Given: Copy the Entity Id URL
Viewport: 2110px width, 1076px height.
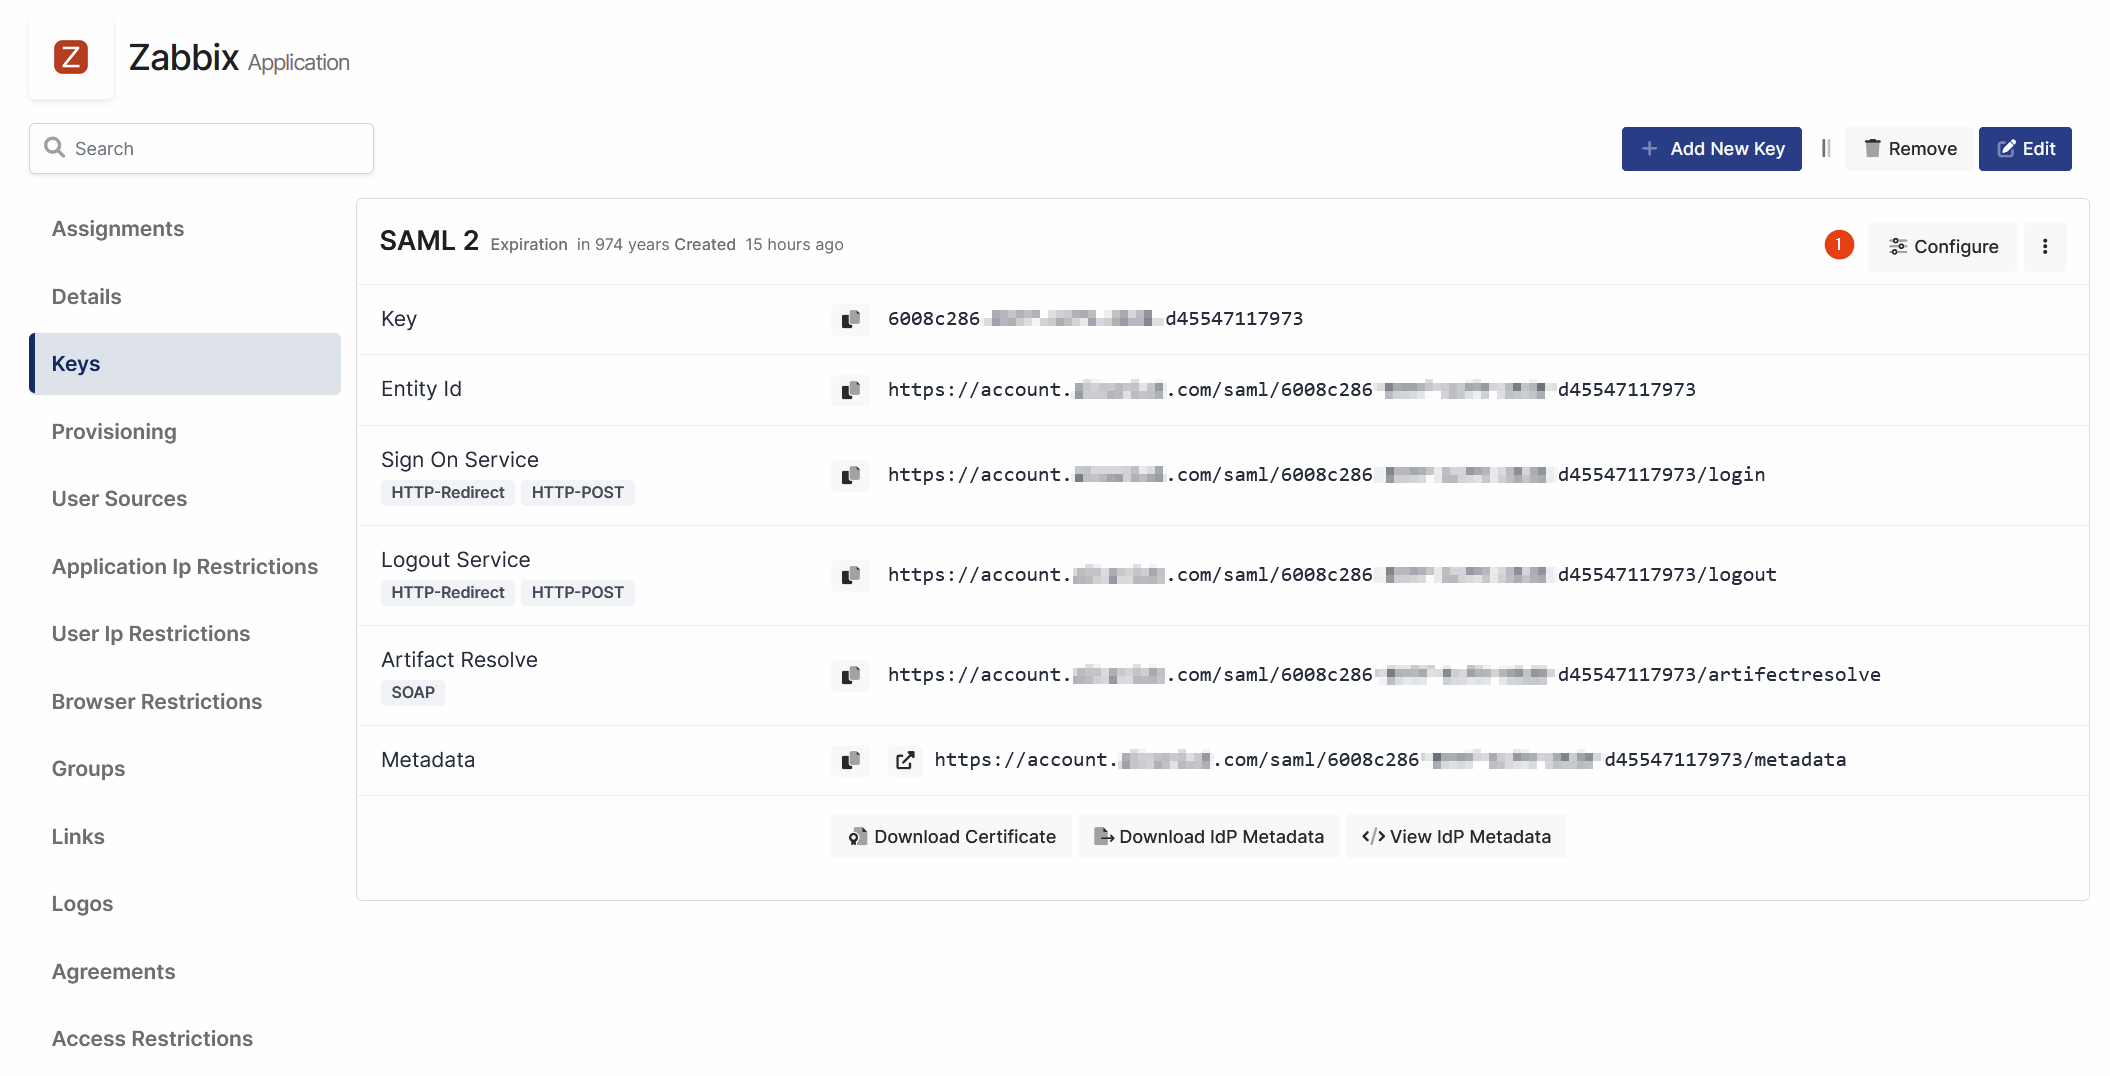Looking at the screenshot, I should point(850,390).
